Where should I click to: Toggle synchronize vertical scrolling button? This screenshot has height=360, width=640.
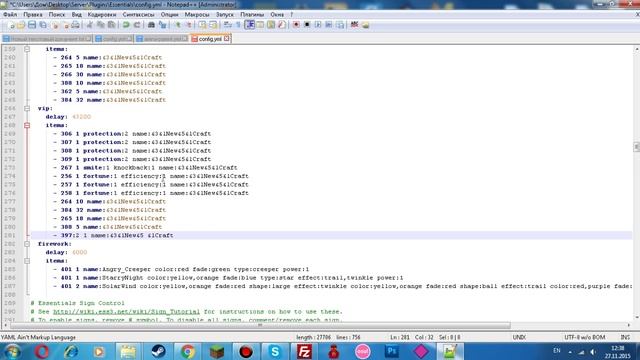(203, 25)
